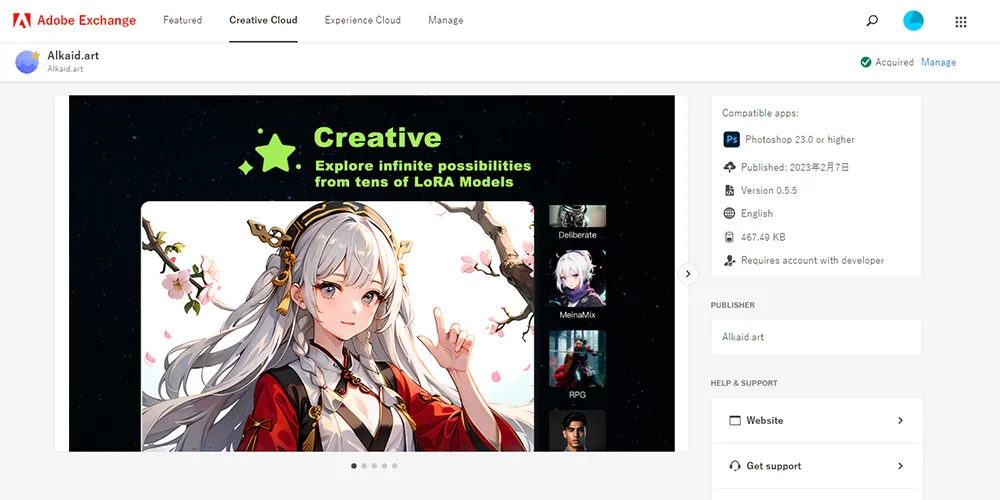This screenshot has height=500, width=1000.
Task: Click the Deliberate model thumbnail
Action: pyautogui.click(x=577, y=216)
